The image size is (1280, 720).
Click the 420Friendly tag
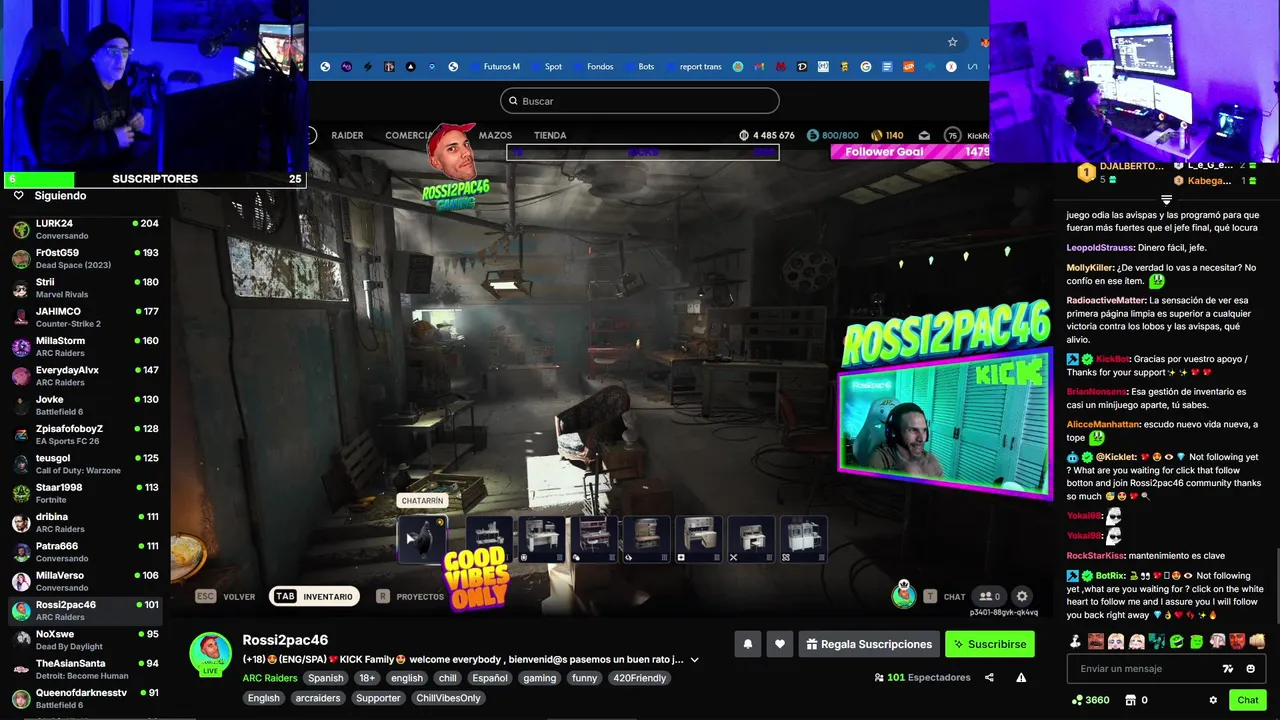pos(640,678)
